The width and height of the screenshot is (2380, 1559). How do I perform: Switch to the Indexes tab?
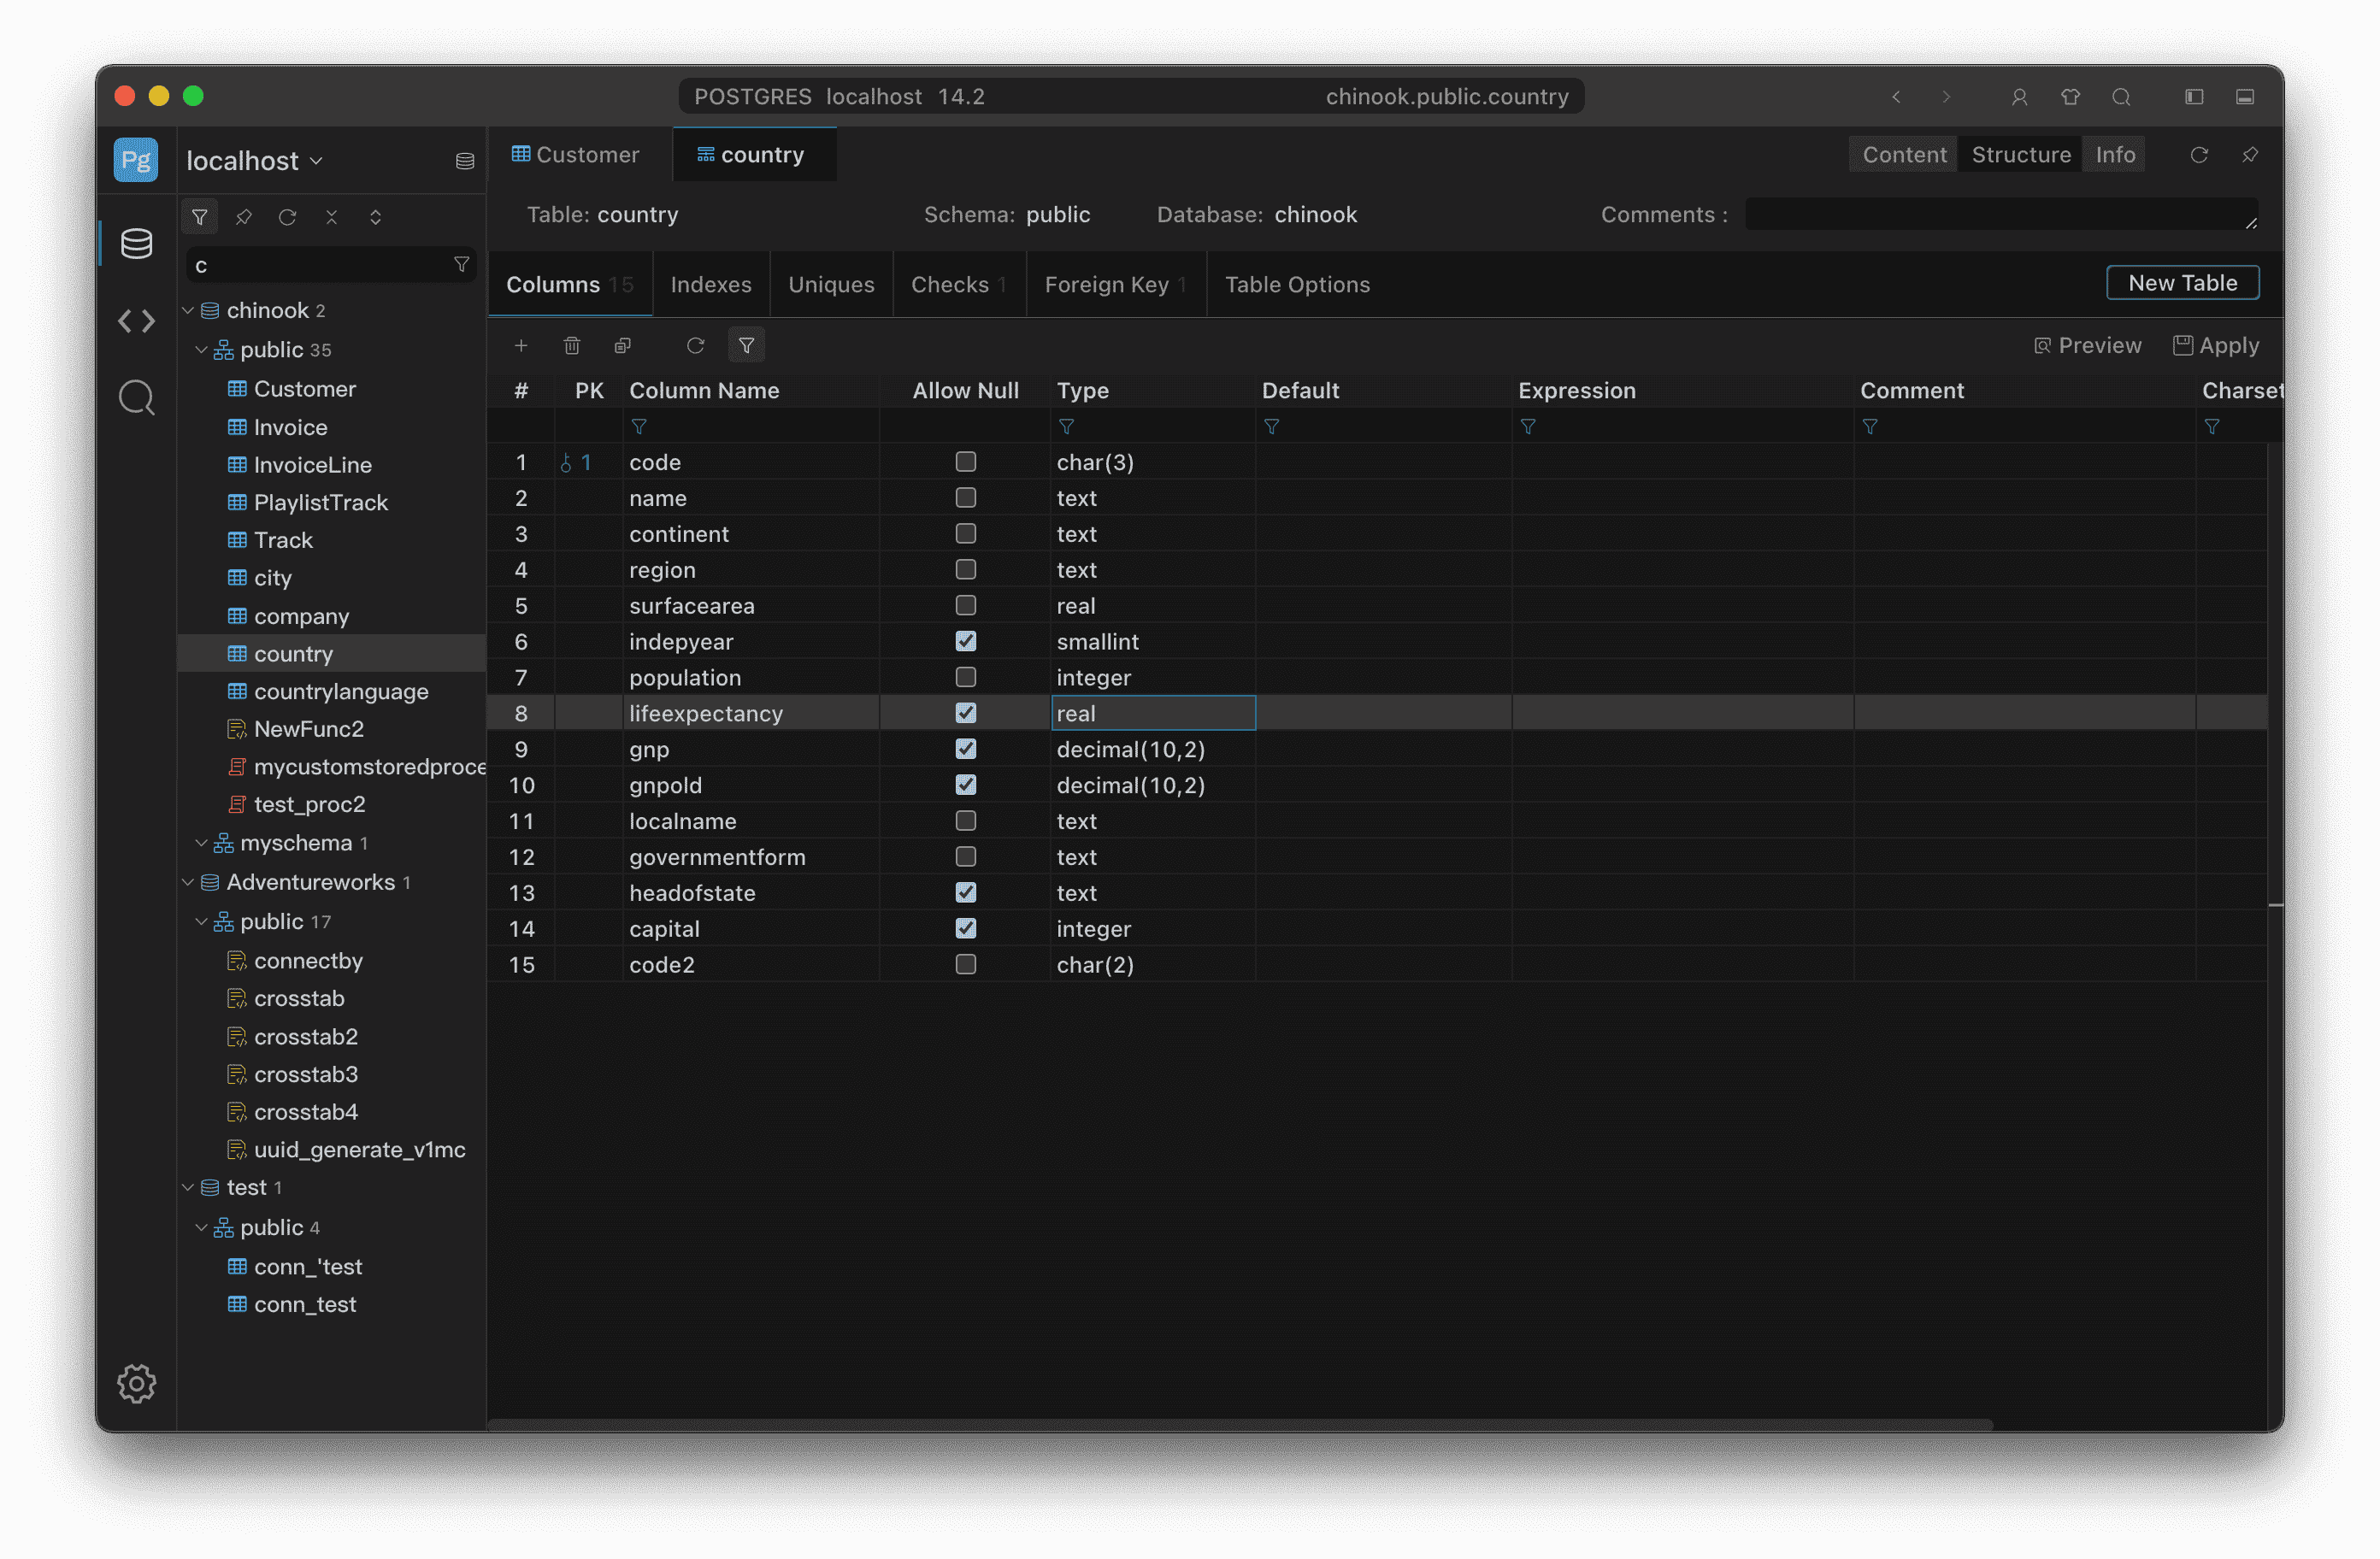point(711,284)
